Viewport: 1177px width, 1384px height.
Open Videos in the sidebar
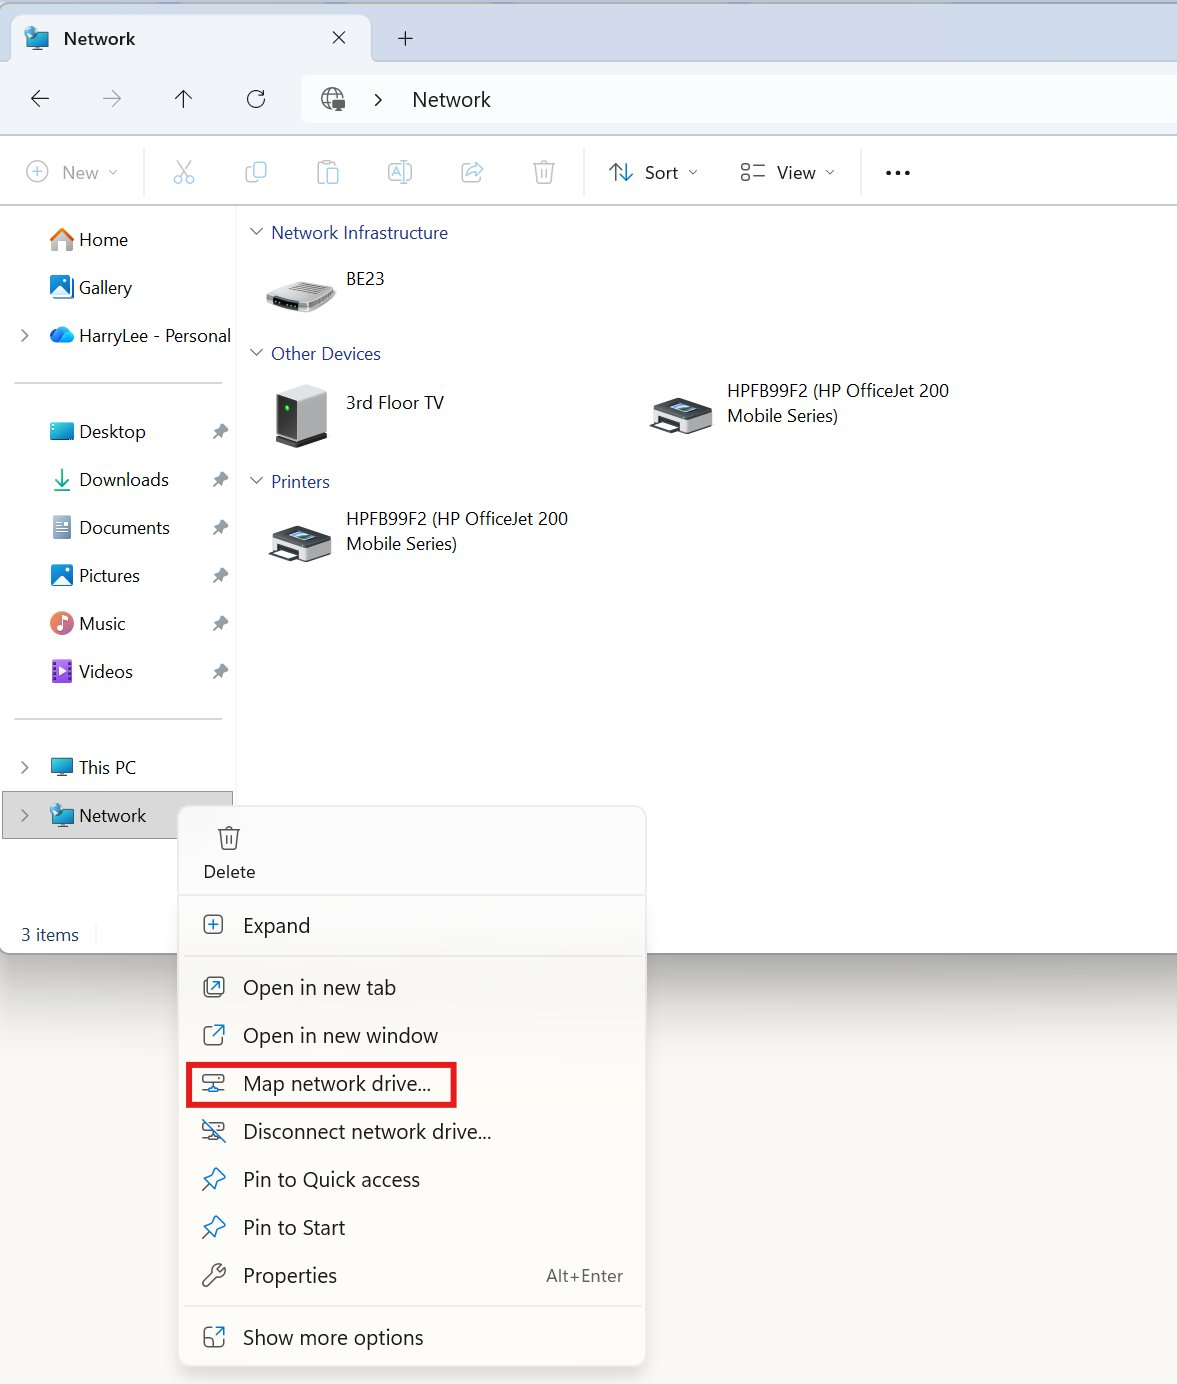(91, 672)
